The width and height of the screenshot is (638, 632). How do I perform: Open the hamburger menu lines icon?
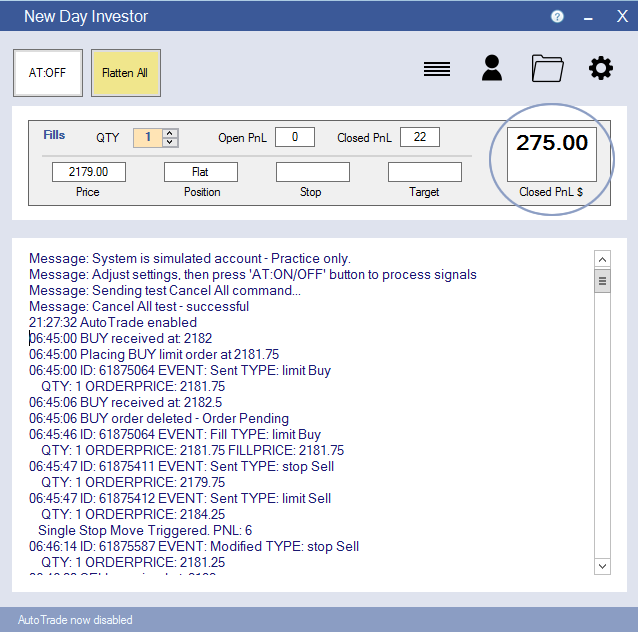[436, 69]
